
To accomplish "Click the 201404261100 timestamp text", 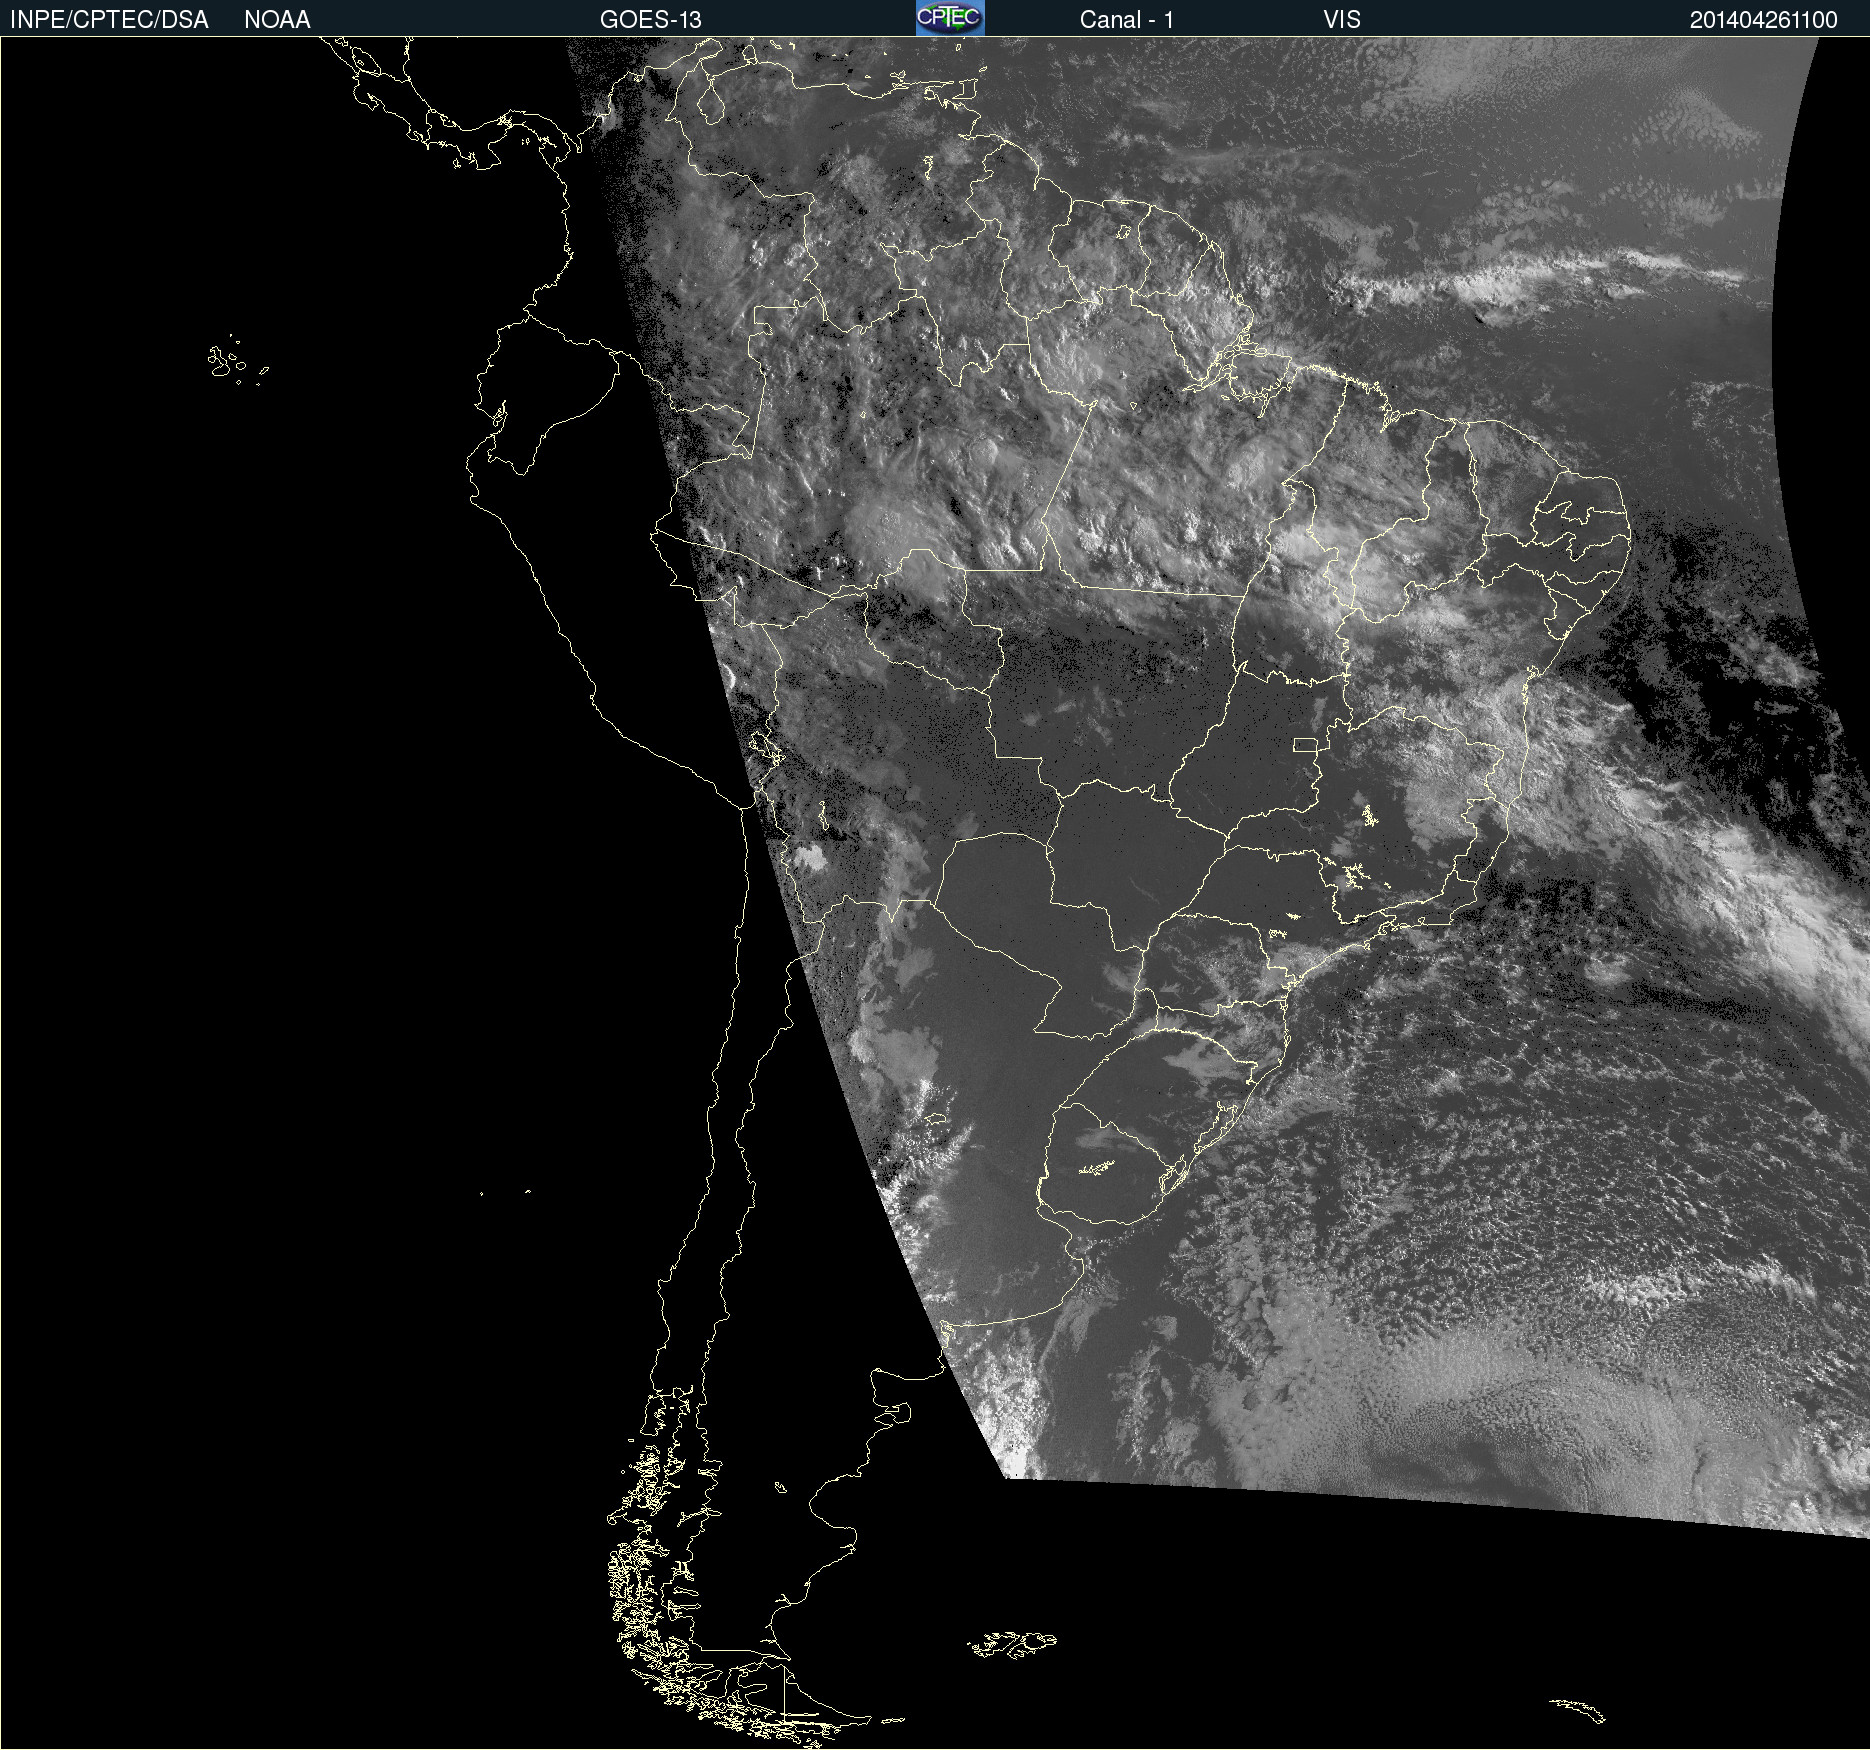I will 1764,20.
